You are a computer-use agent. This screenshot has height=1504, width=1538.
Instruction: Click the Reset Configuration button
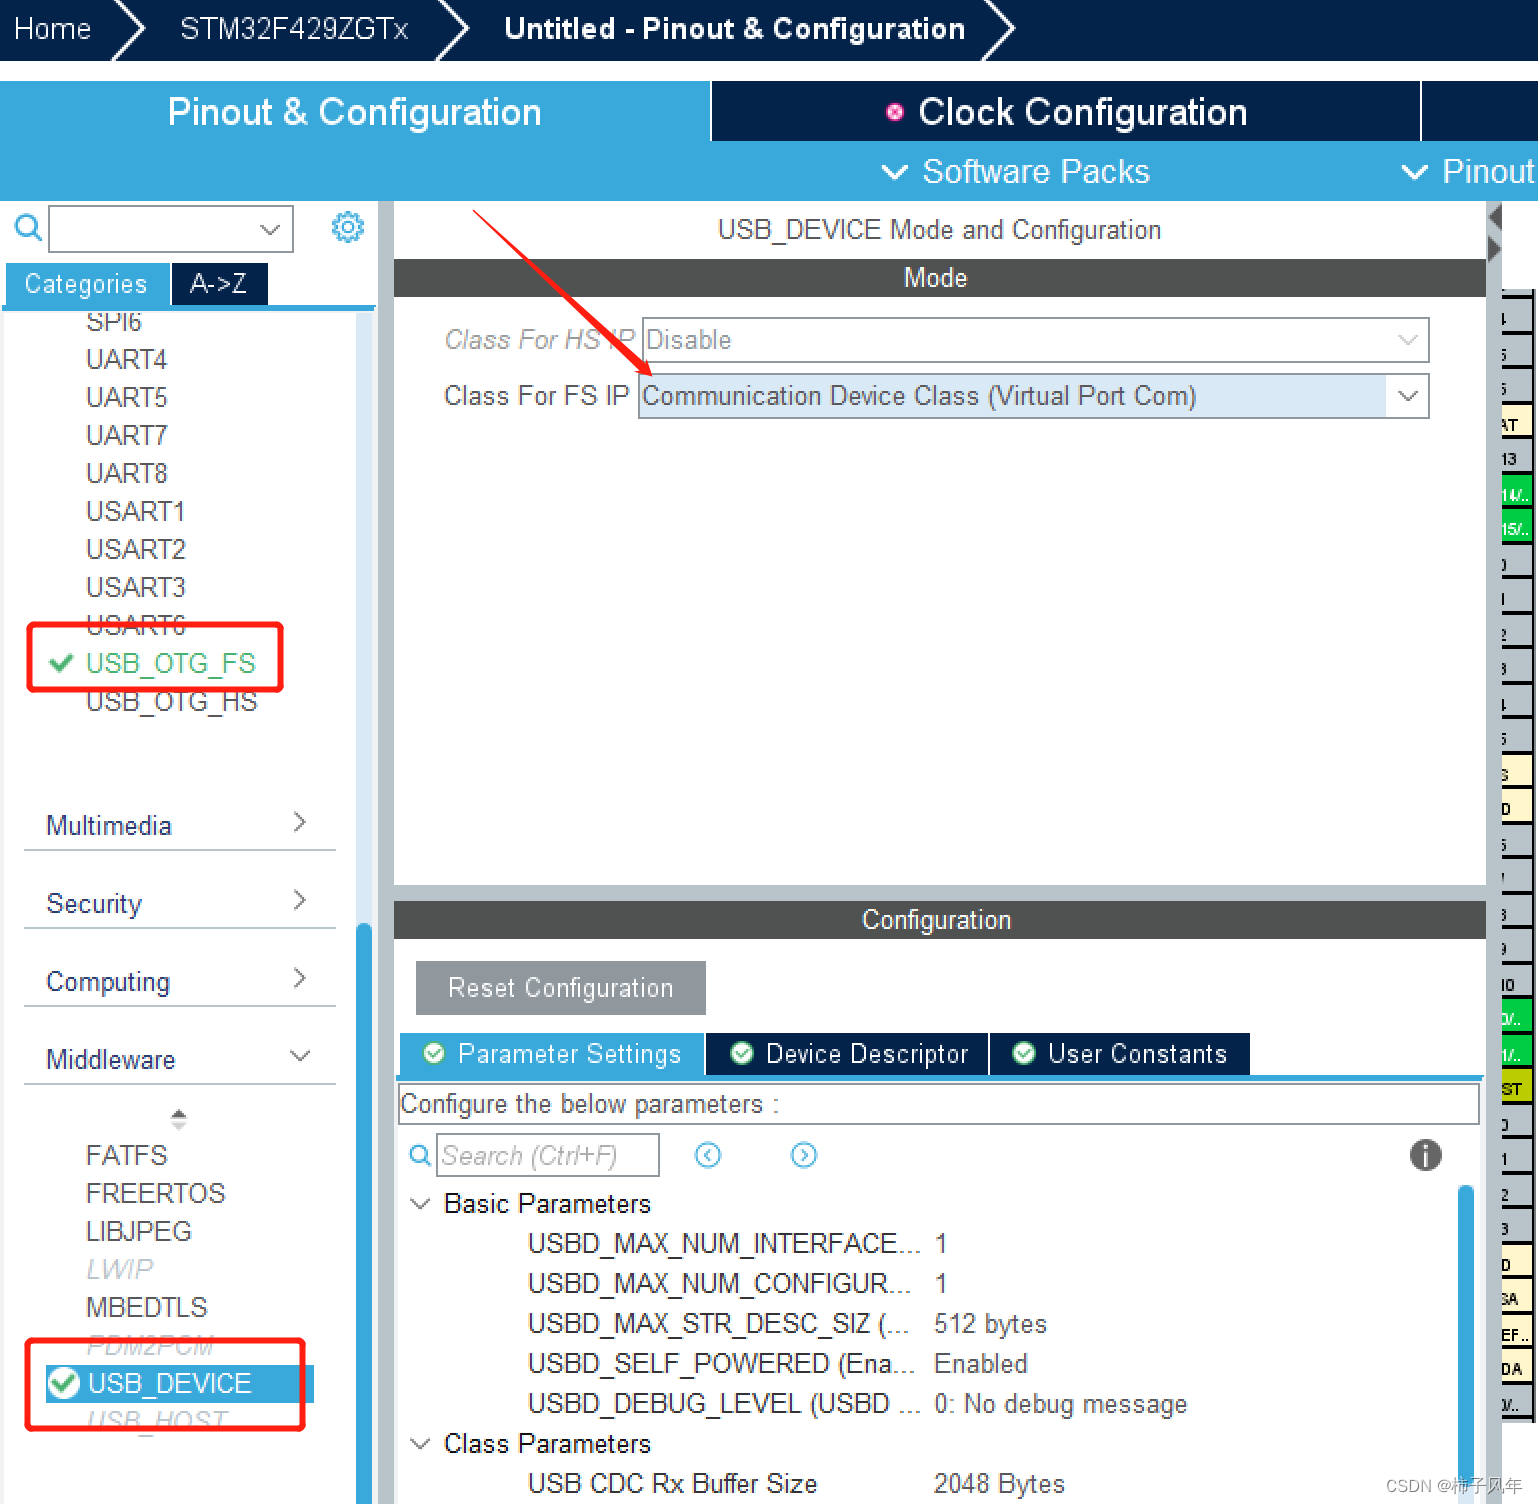click(x=559, y=987)
